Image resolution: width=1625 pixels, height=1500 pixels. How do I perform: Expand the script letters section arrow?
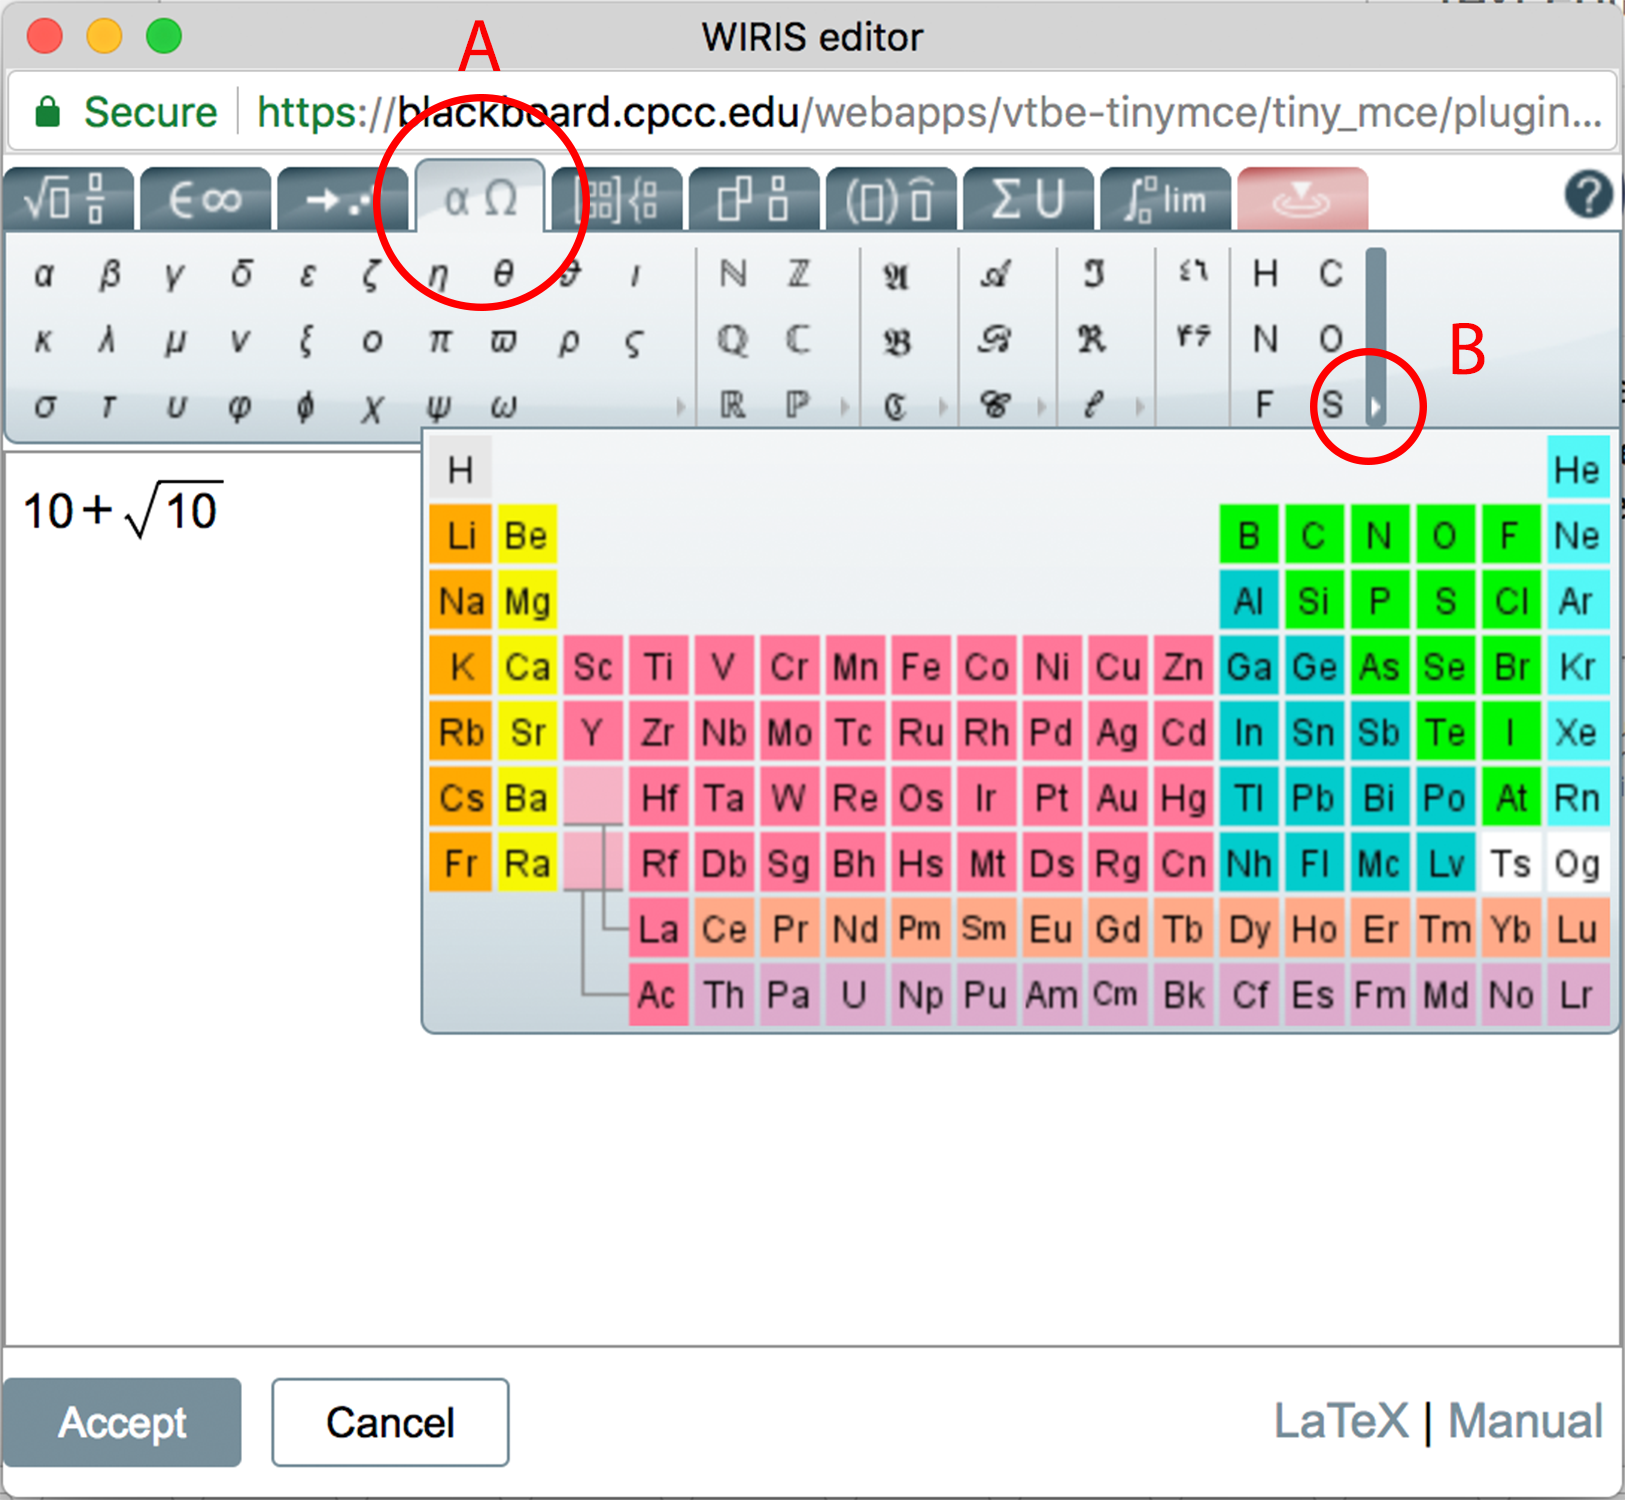click(1041, 407)
